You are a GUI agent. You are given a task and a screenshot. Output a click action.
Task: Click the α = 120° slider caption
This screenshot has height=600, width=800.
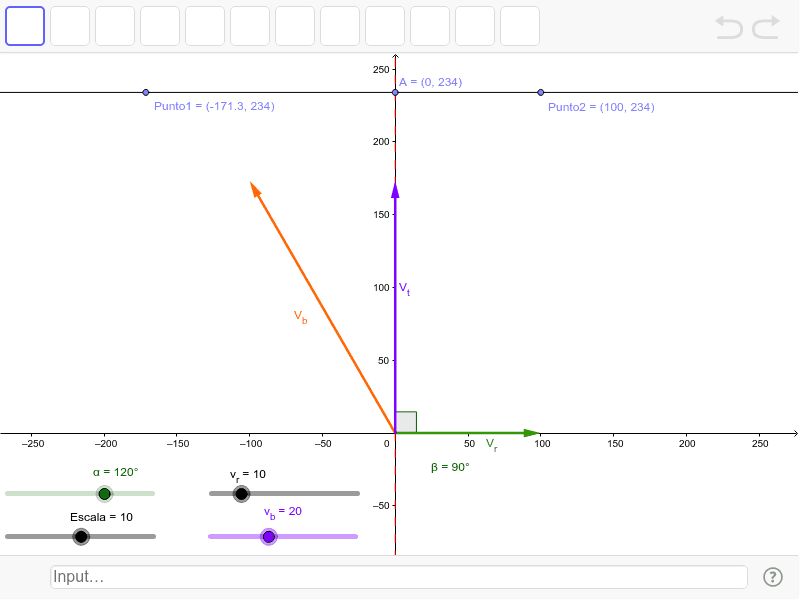point(115,472)
